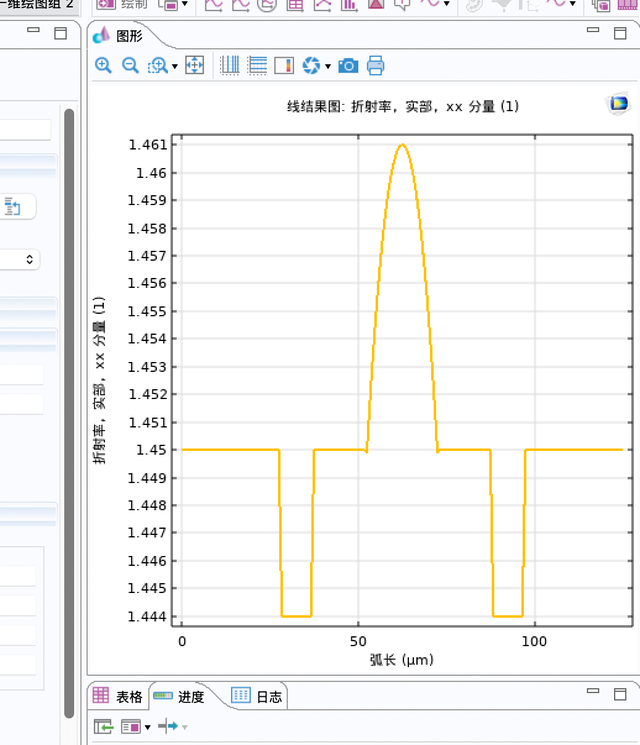640x745 pixels.
Task: Click the magenta grid icon at the ribbon's right edge
Action: (628, 4)
